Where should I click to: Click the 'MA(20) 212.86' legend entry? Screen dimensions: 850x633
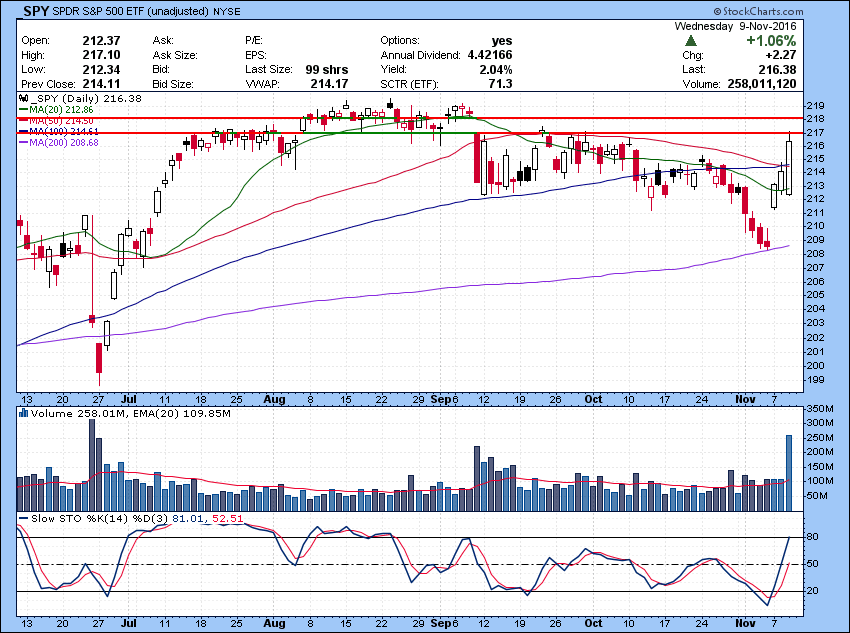pos(61,109)
